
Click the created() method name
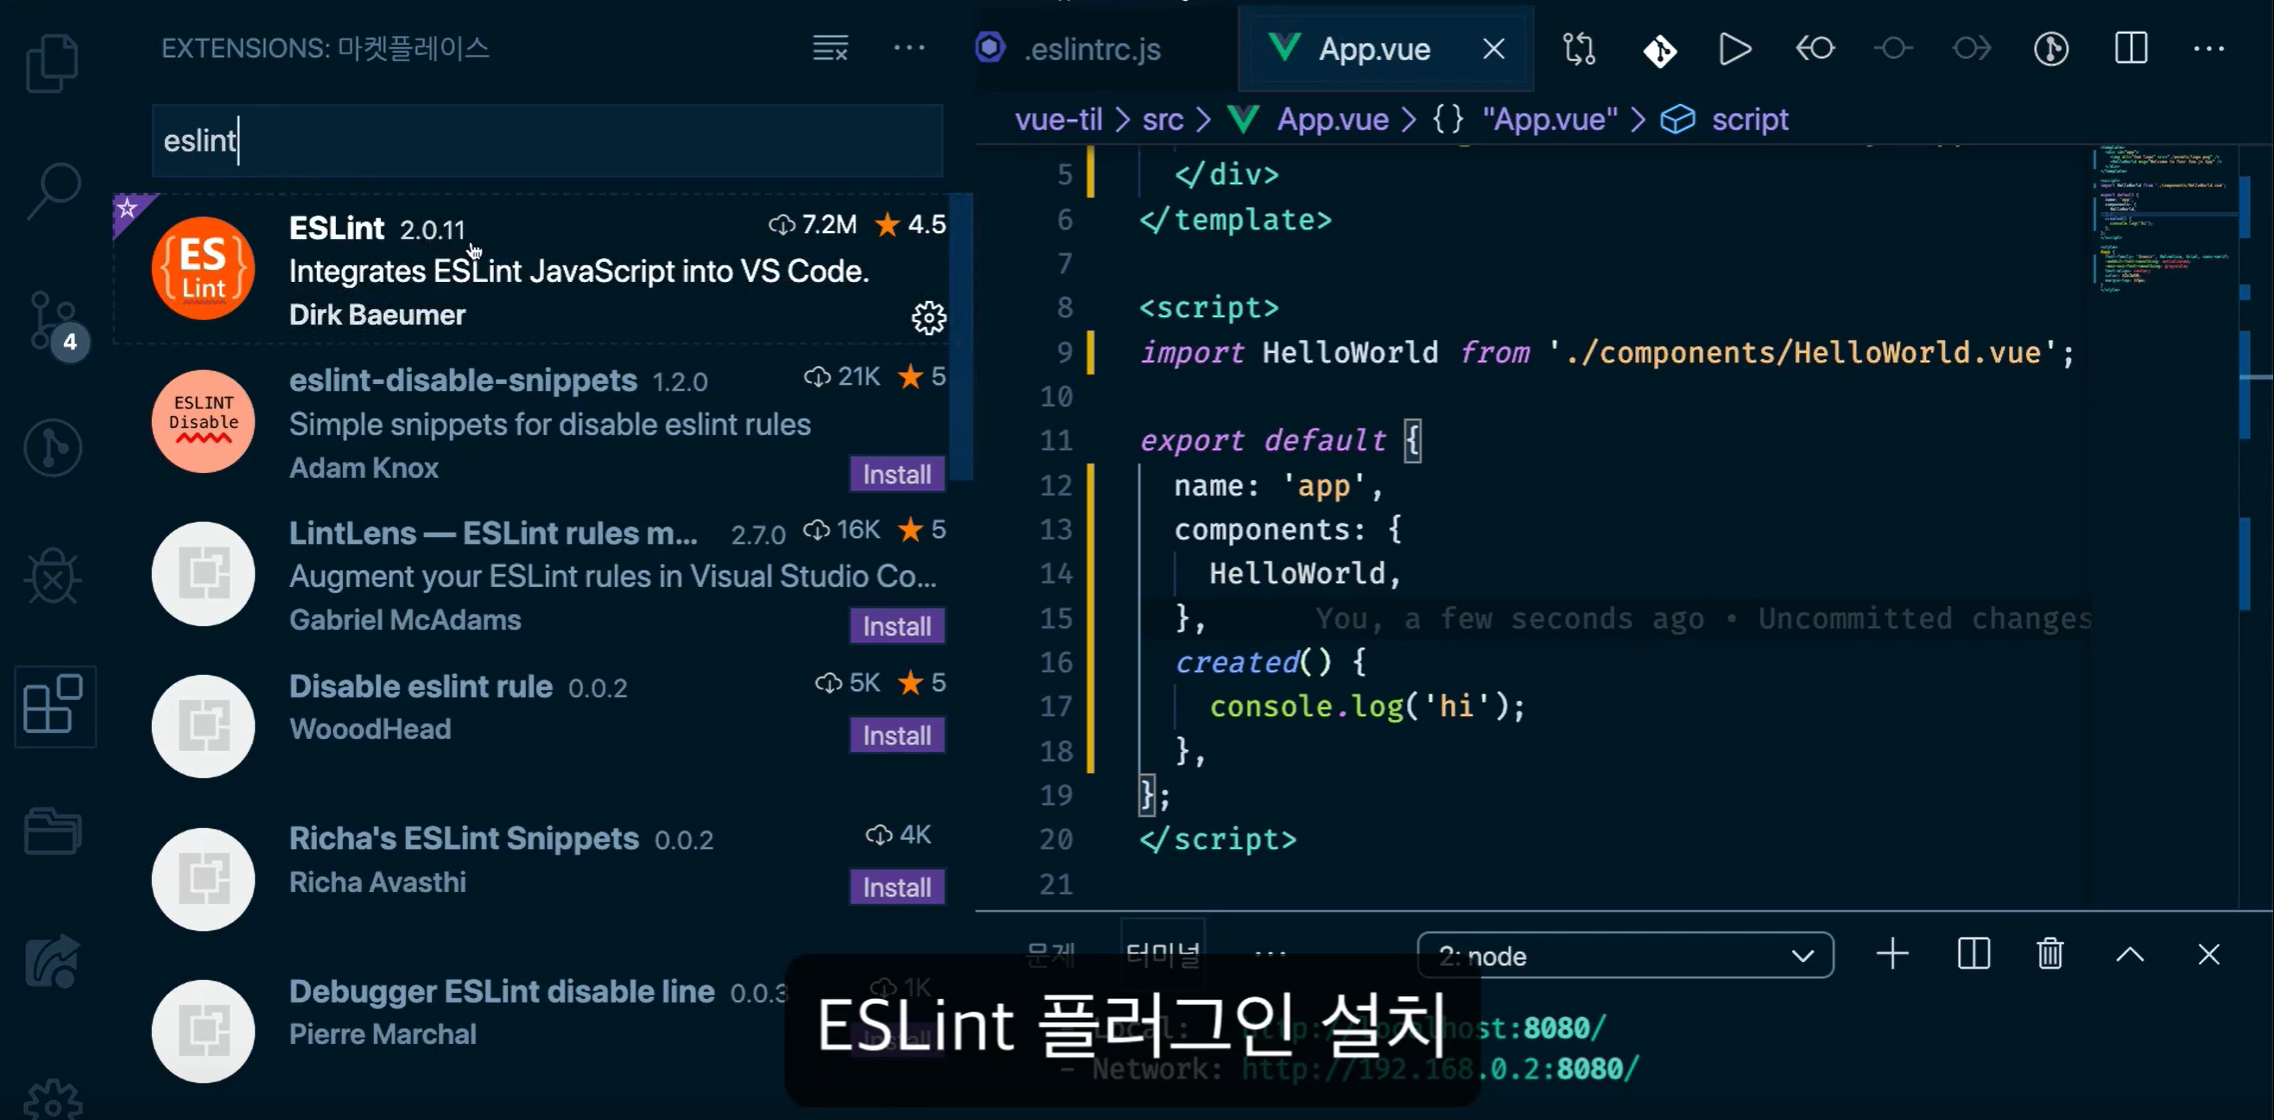1237,662
